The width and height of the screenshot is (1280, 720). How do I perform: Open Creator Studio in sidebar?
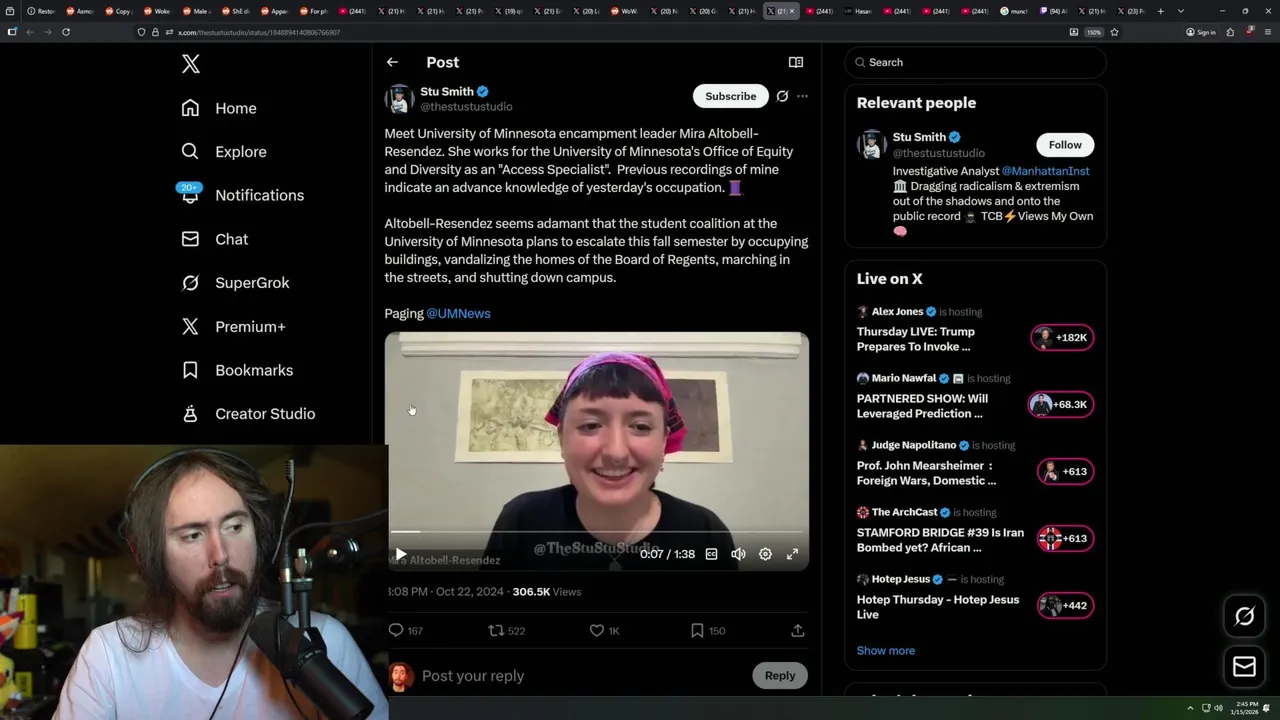248,413
